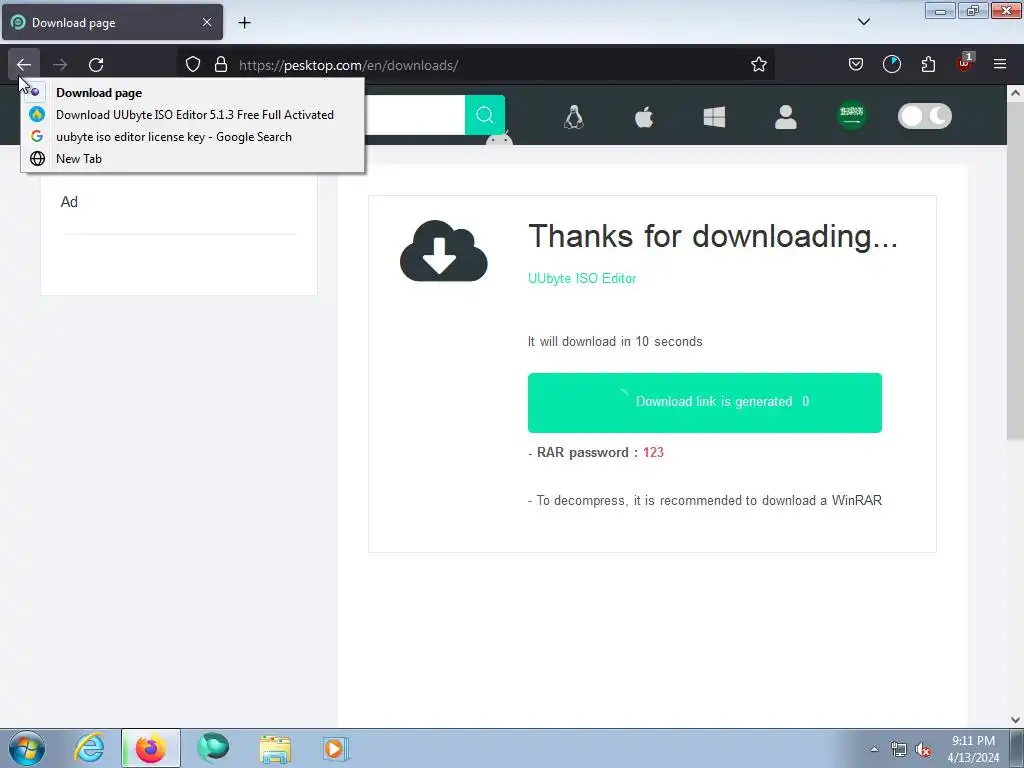The image size is (1024, 768).
Task: Launch Internet Explorer from the taskbar
Action: pos(89,748)
